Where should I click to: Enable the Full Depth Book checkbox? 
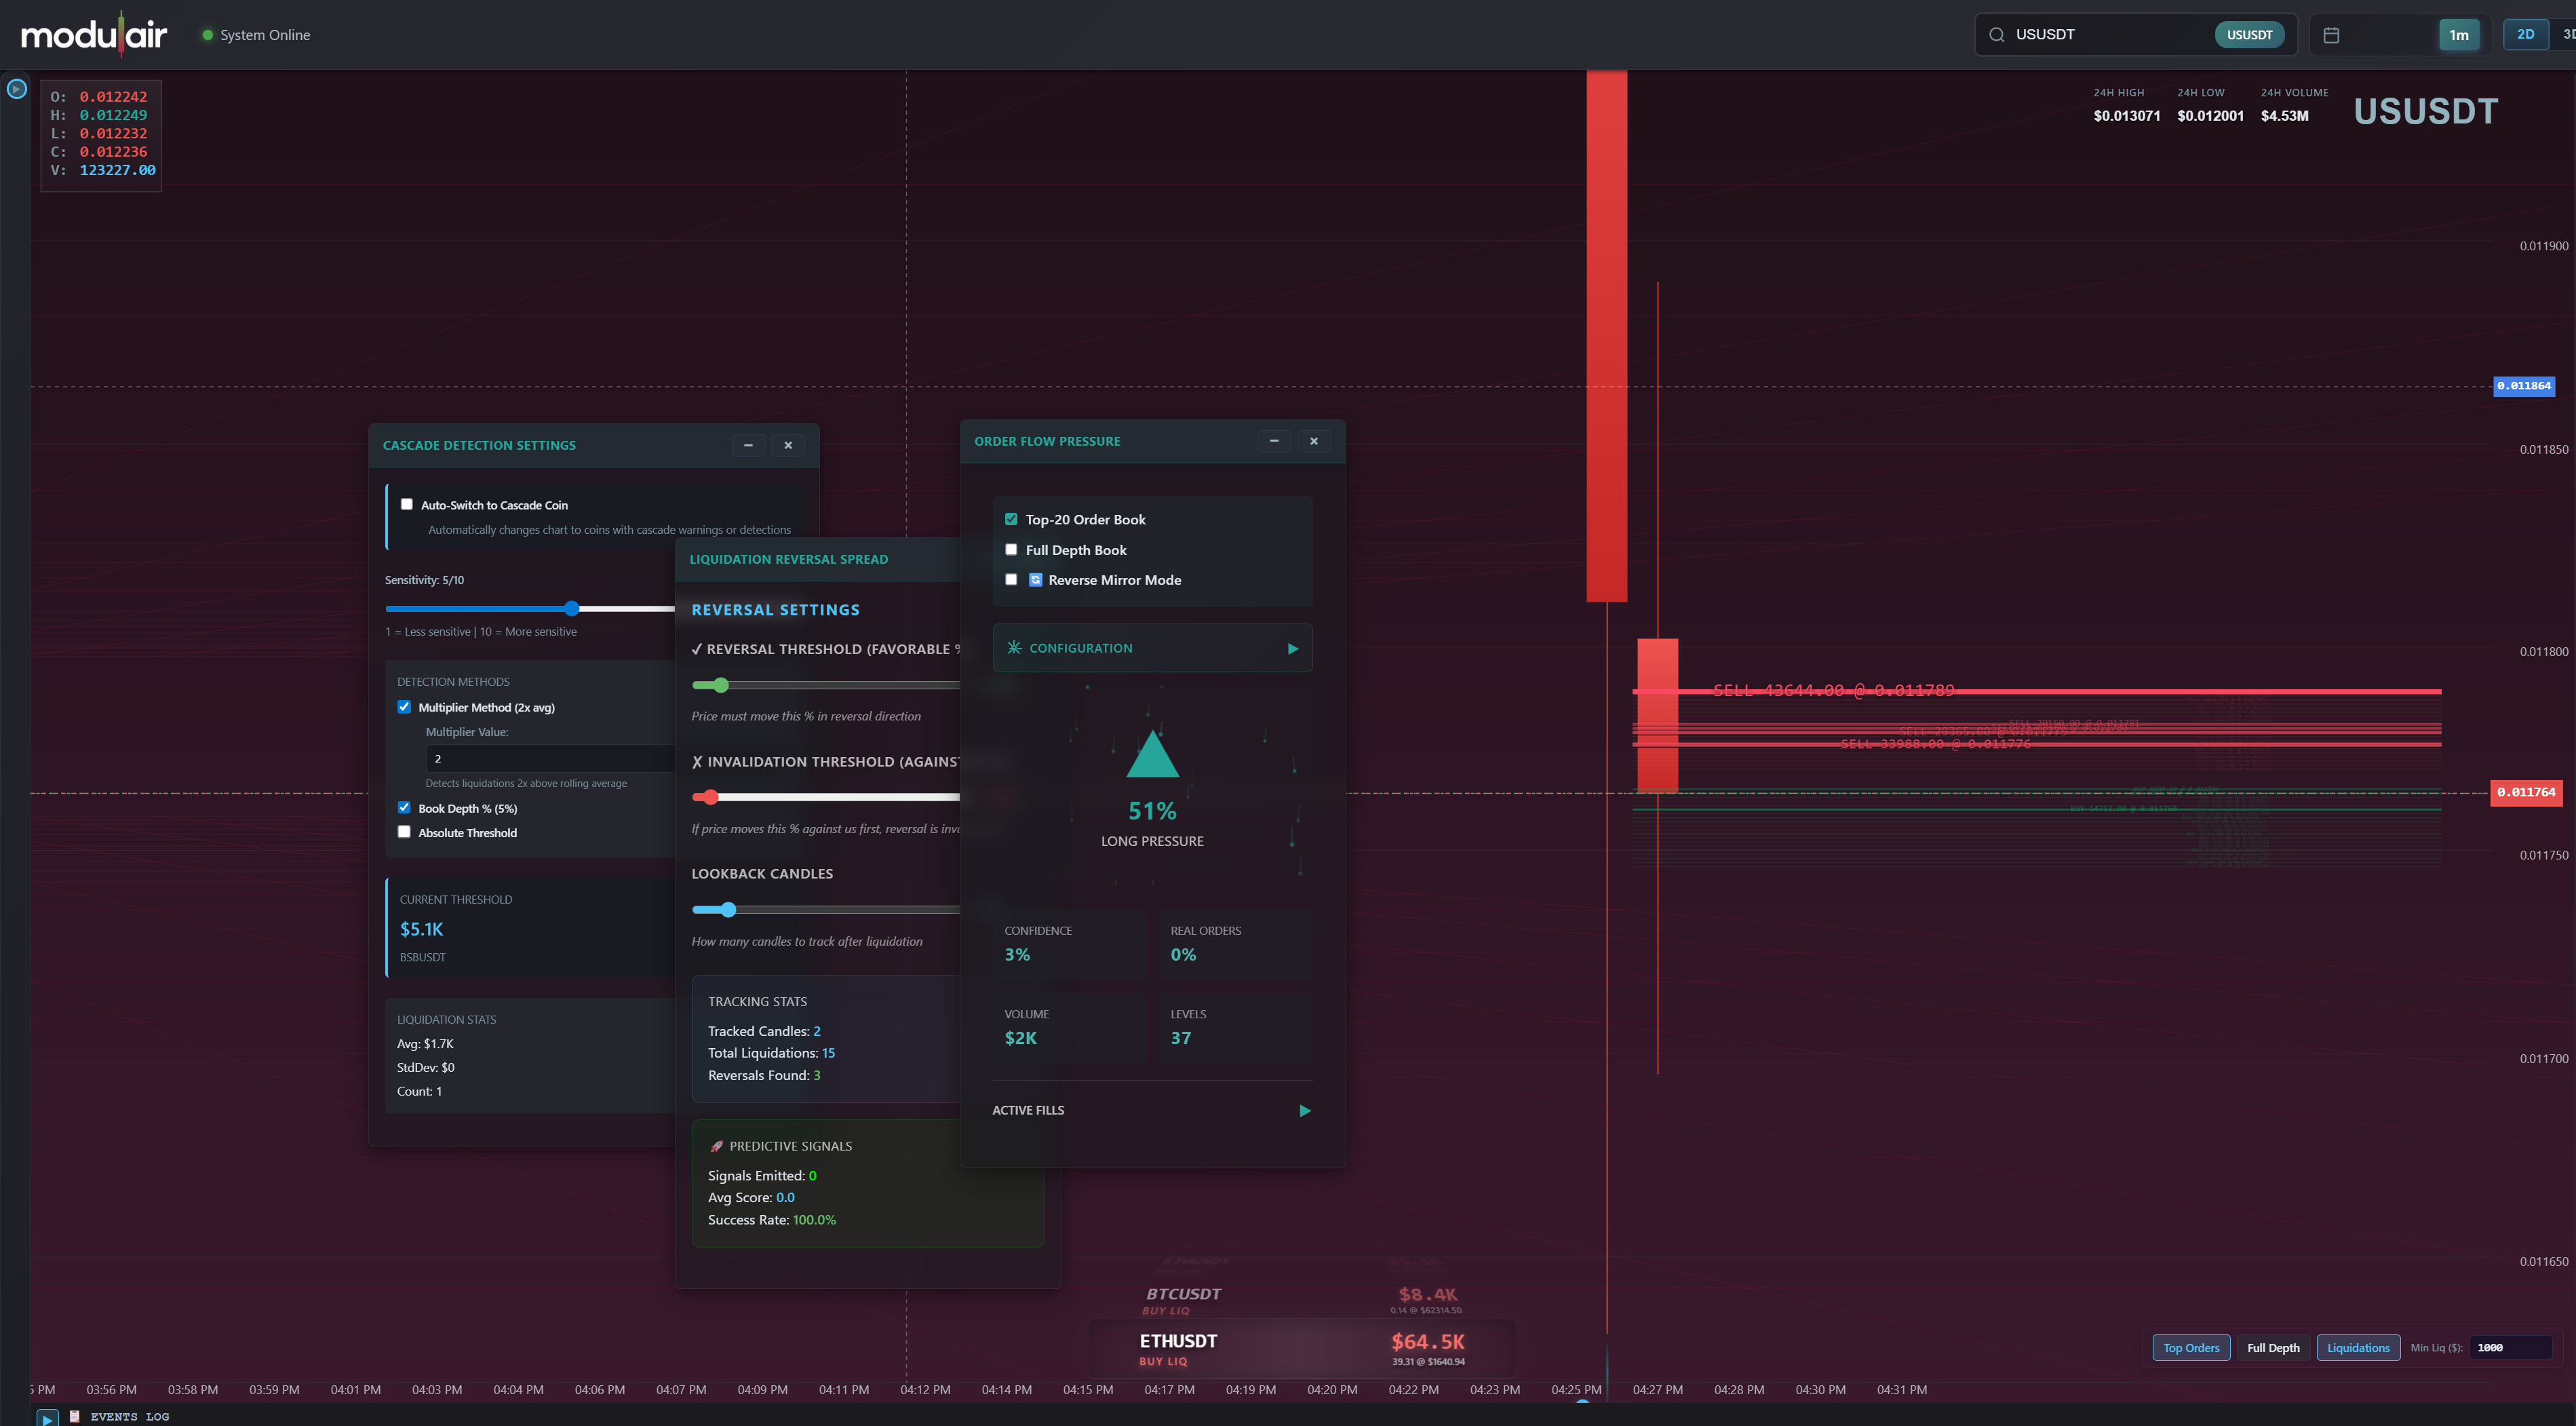(x=1011, y=550)
